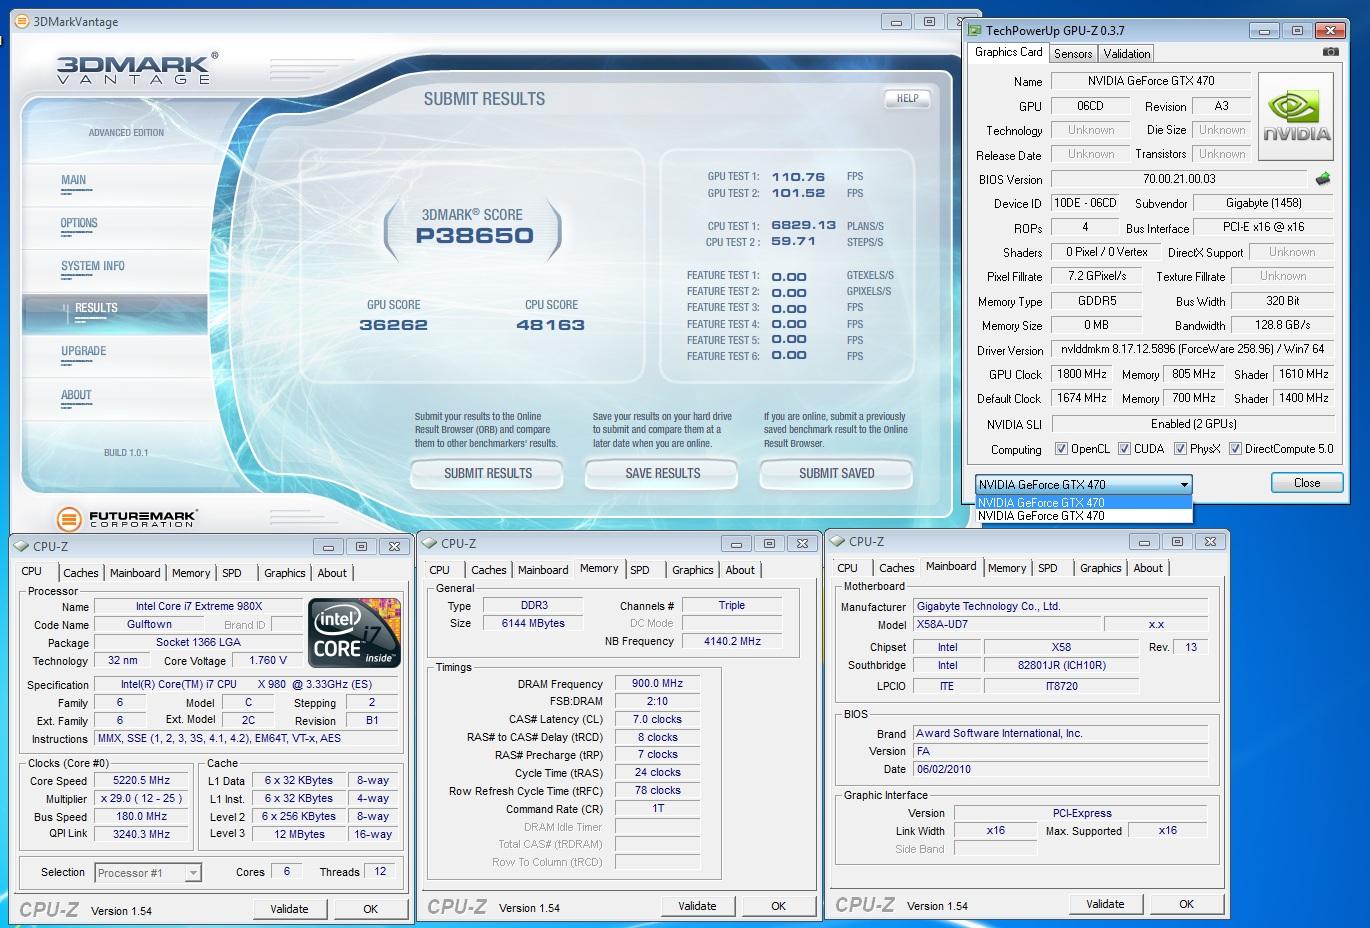Click the CPU-Z CPU window title icon
Viewport: 1370px width, 928px height.
tap(21, 546)
